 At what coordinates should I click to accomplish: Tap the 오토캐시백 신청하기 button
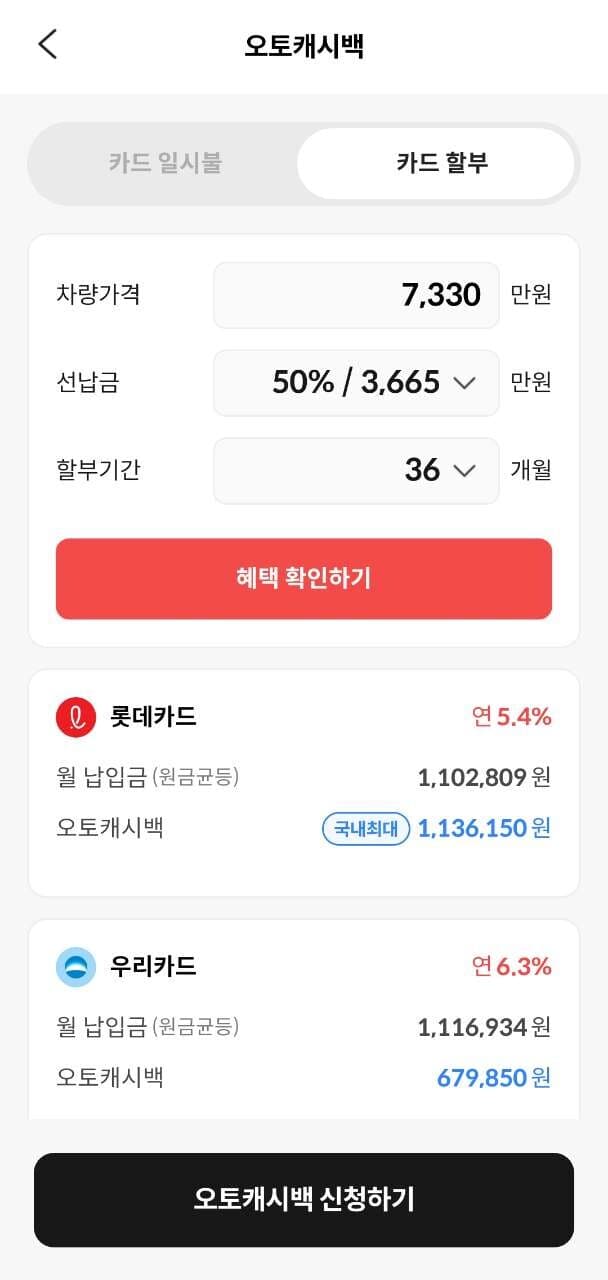pos(304,1199)
